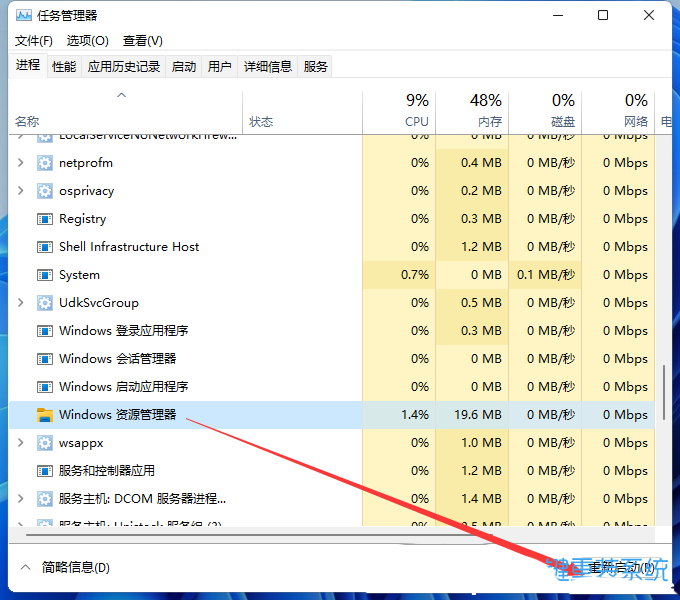The height and width of the screenshot is (600, 680).
Task: Close the Task Manager window
Action: 649,16
